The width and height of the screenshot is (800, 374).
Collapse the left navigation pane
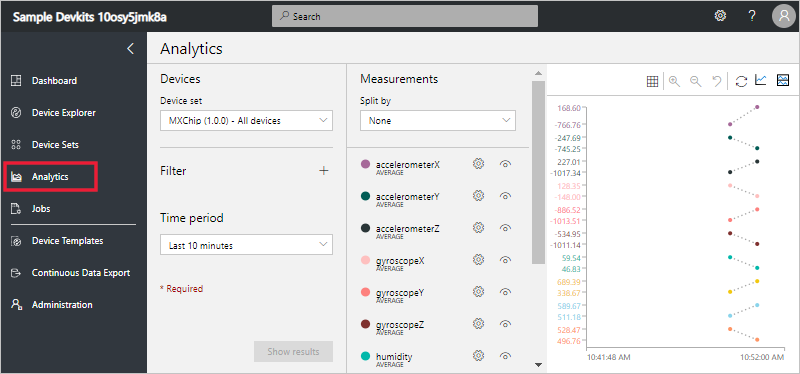click(x=131, y=48)
